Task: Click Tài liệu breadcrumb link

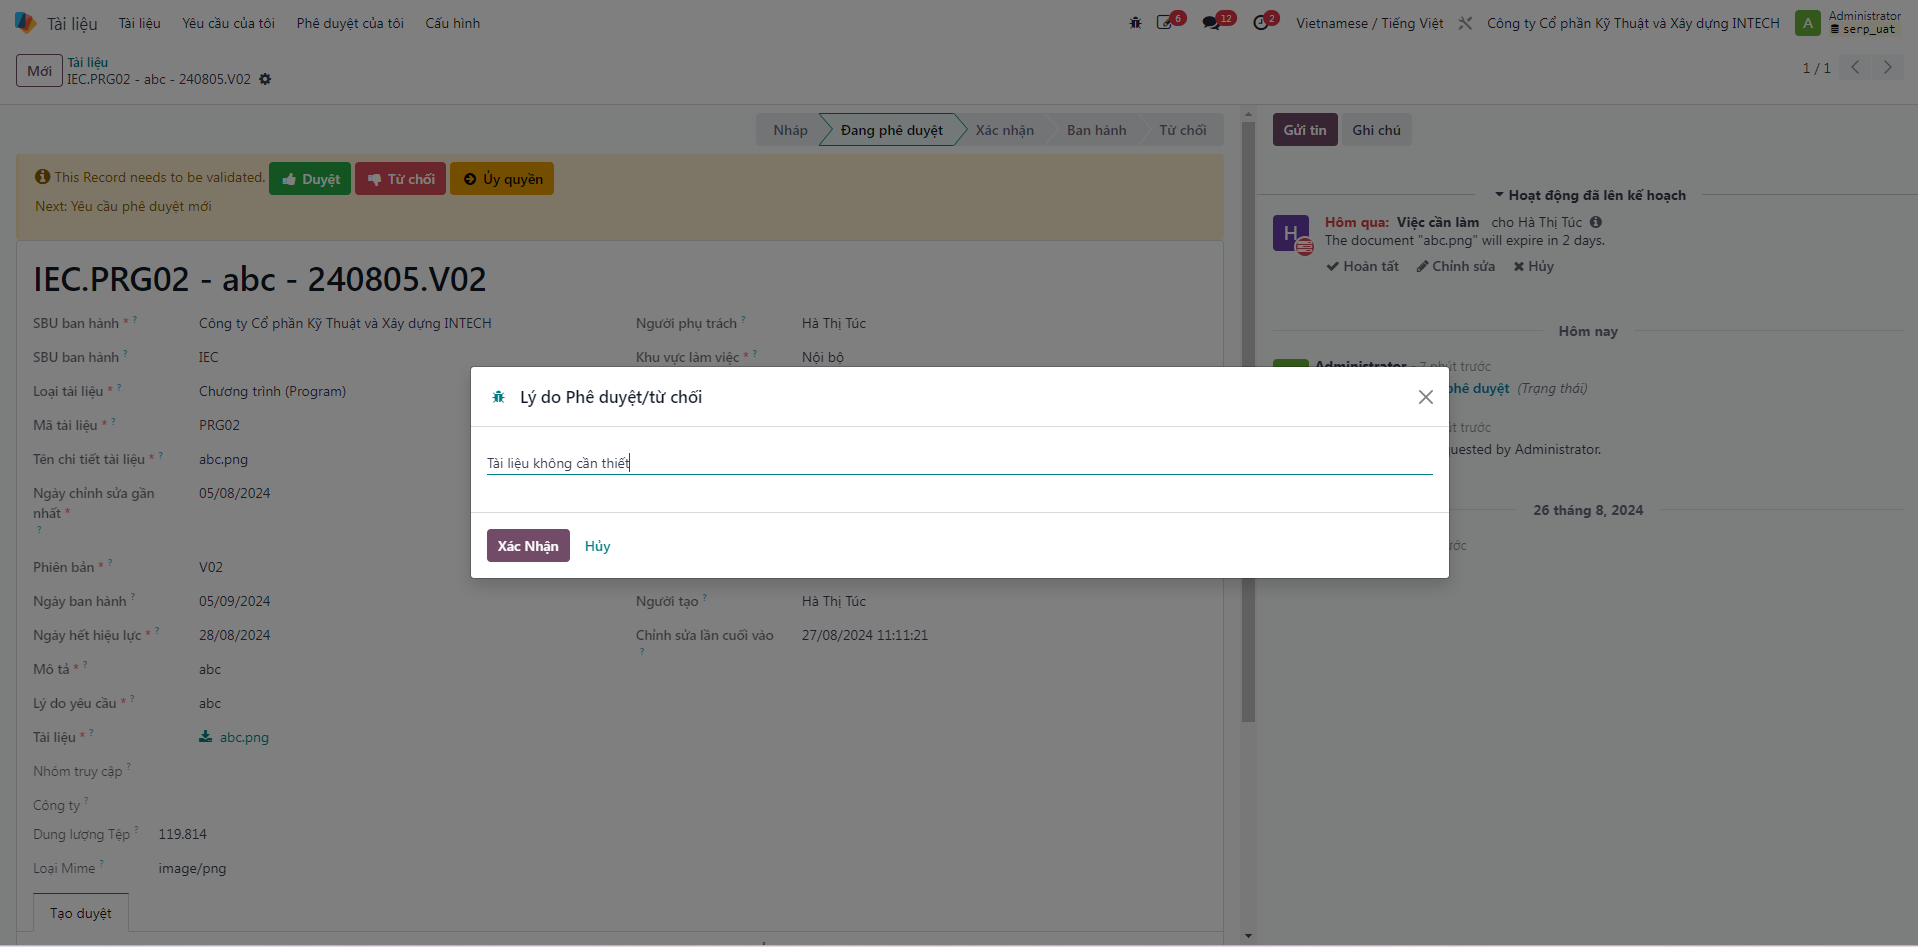Action: [x=87, y=62]
